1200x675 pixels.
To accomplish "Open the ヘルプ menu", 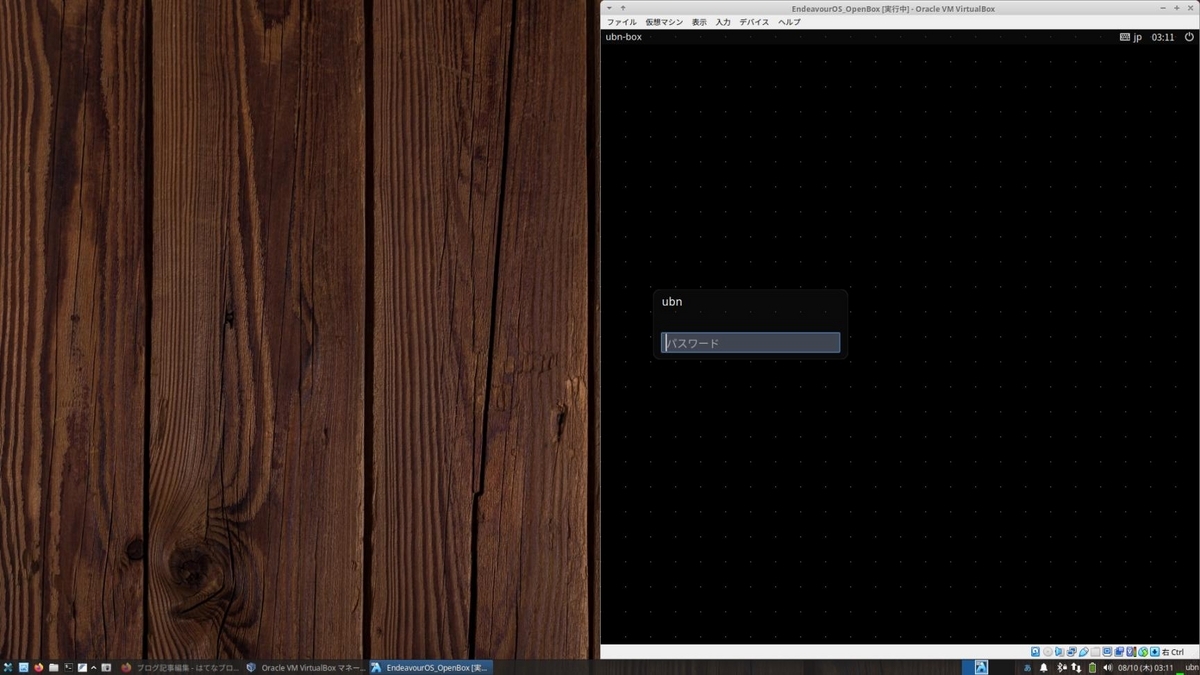I will [x=789, y=22].
